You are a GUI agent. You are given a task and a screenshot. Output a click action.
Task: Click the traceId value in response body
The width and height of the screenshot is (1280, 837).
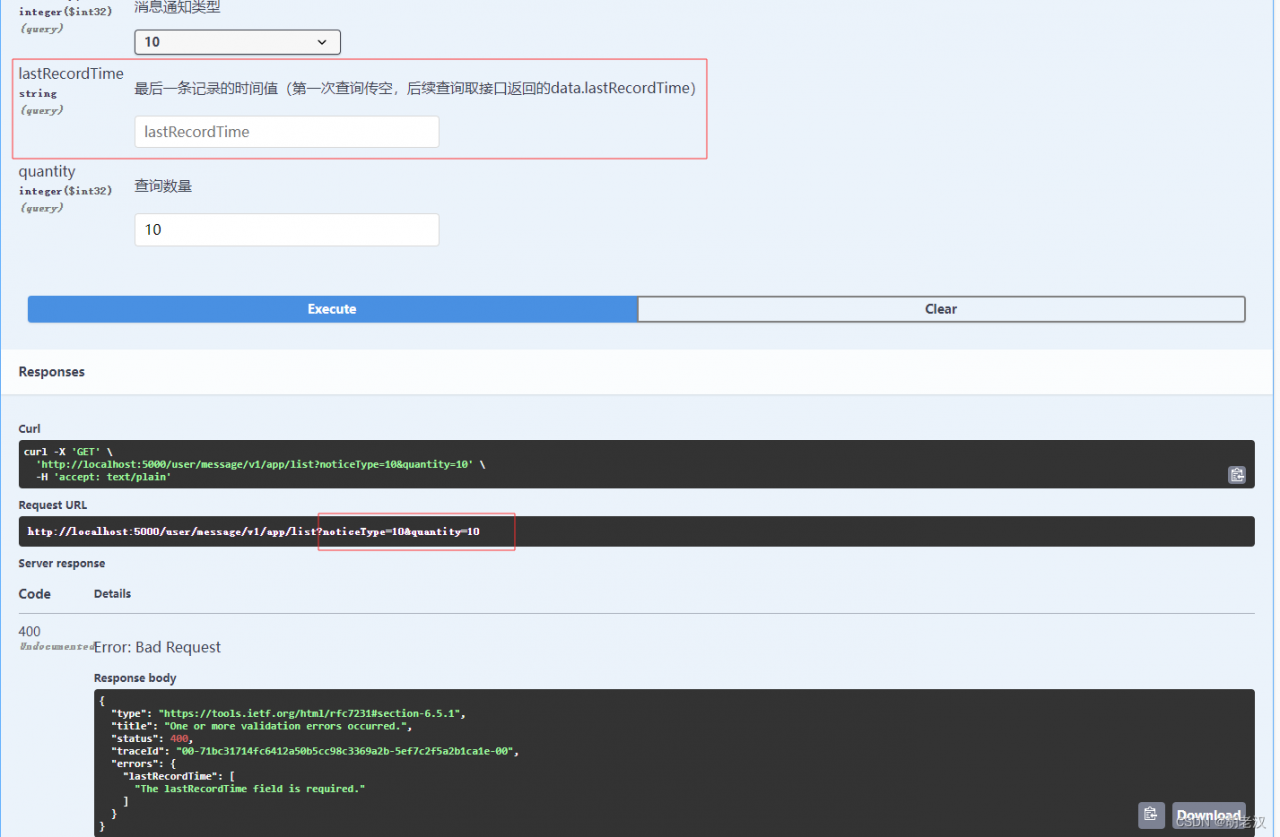(x=330, y=750)
